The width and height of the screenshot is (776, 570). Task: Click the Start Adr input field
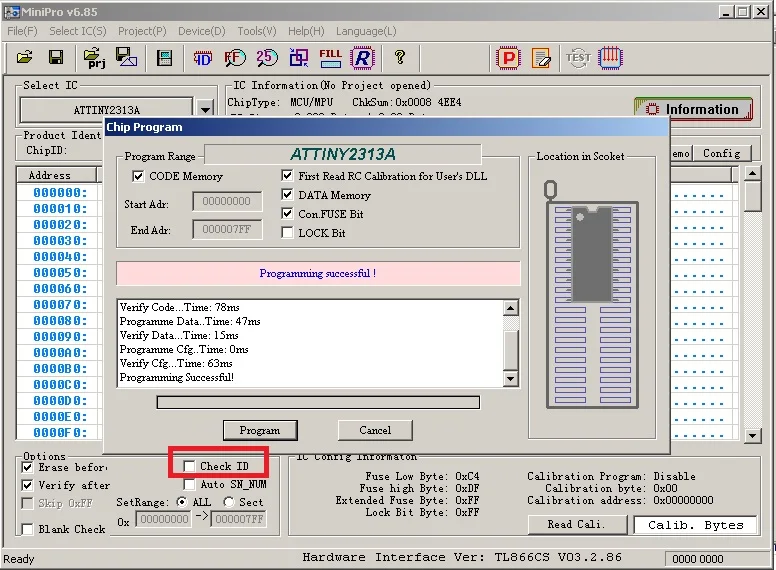(x=227, y=201)
